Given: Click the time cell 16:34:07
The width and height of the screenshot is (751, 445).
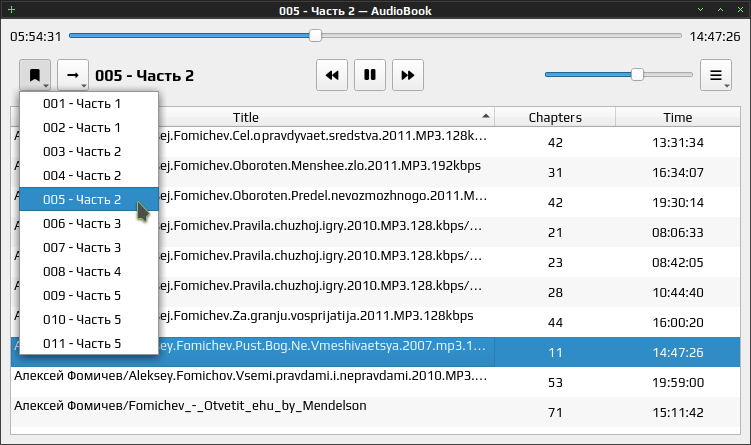Looking at the screenshot, I should pyautogui.click(x=678, y=172).
